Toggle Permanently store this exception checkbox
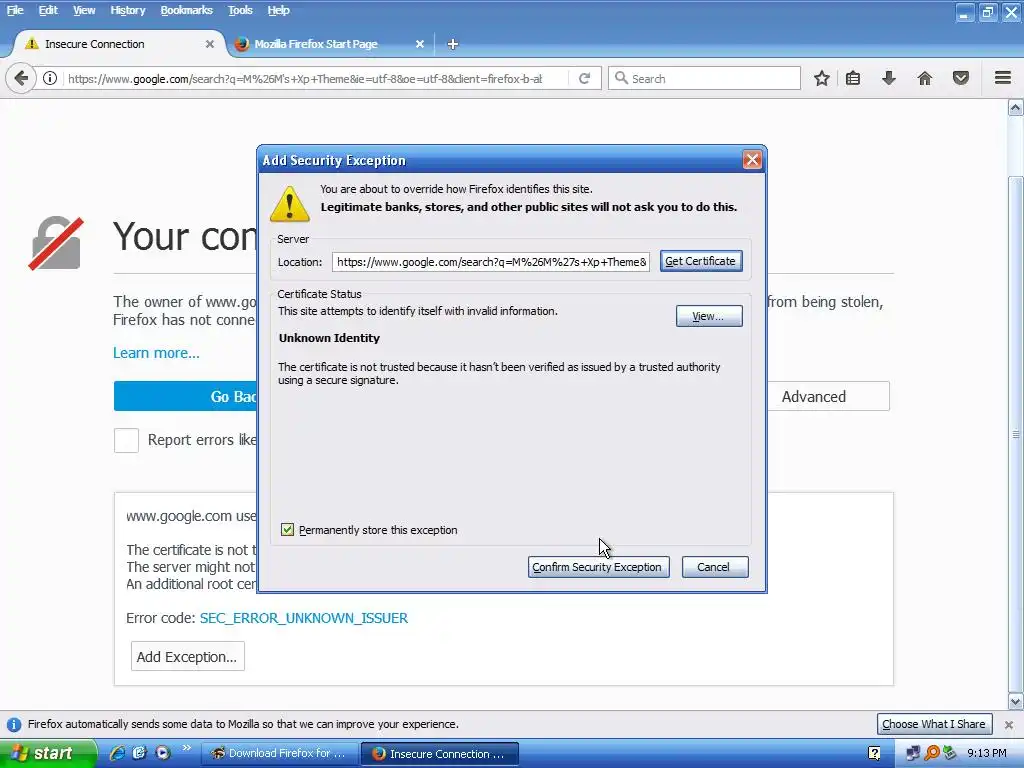This screenshot has height=768, width=1024. coord(287,530)
